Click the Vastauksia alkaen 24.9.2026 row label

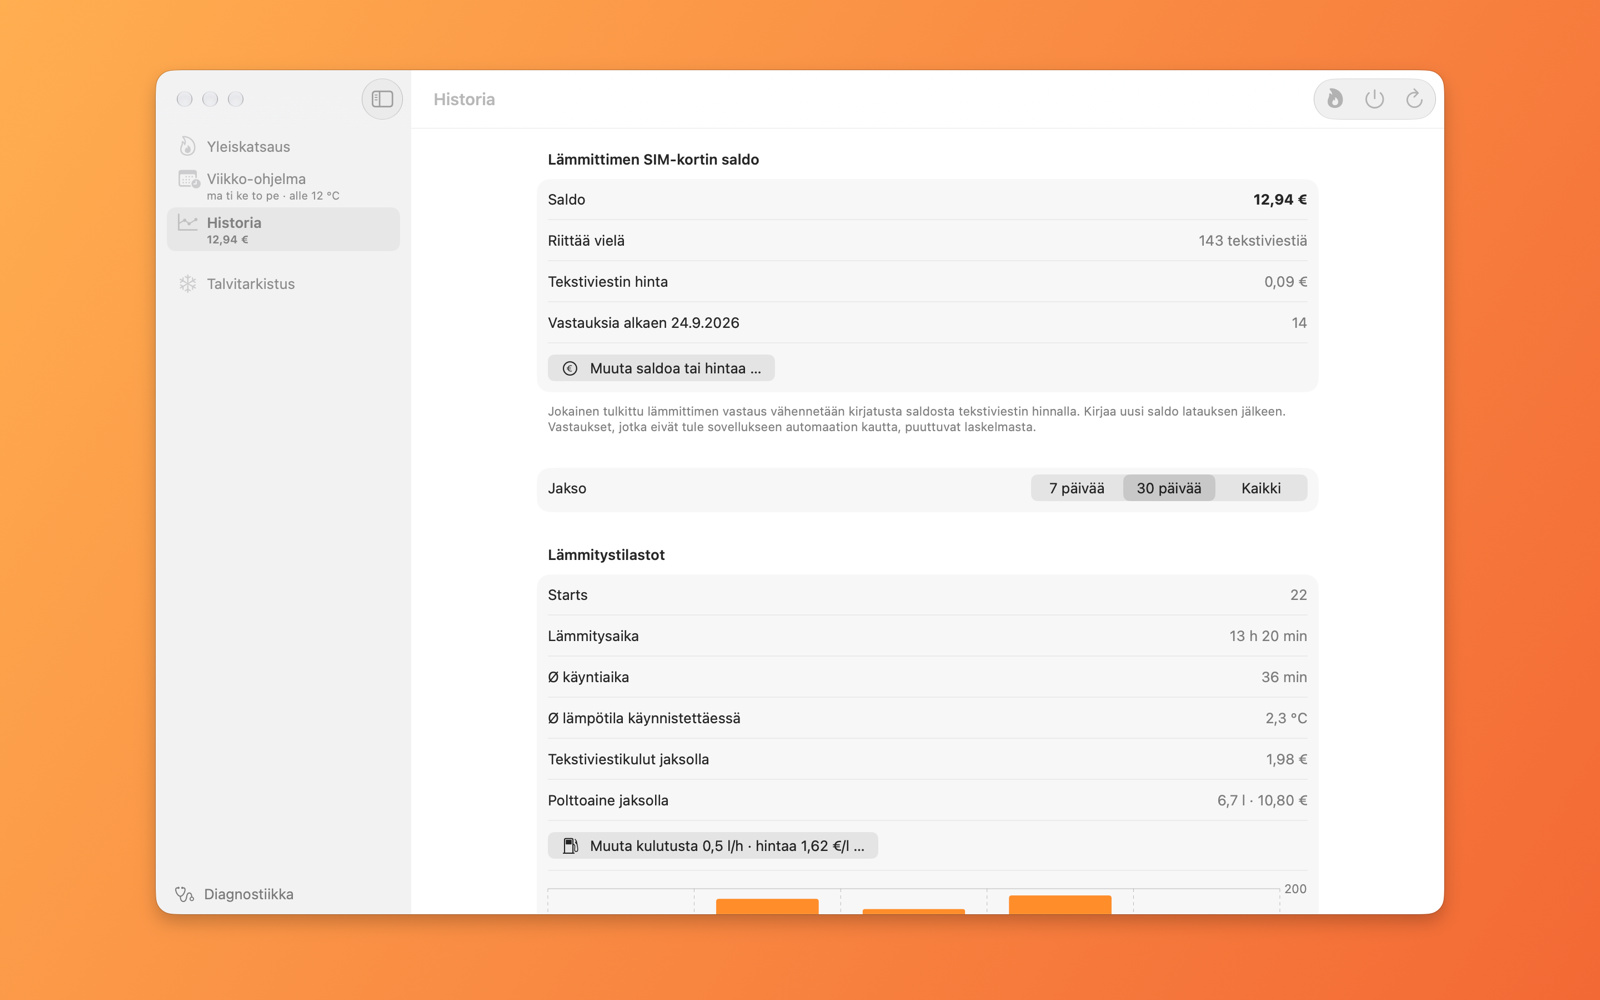coord(644,323)
